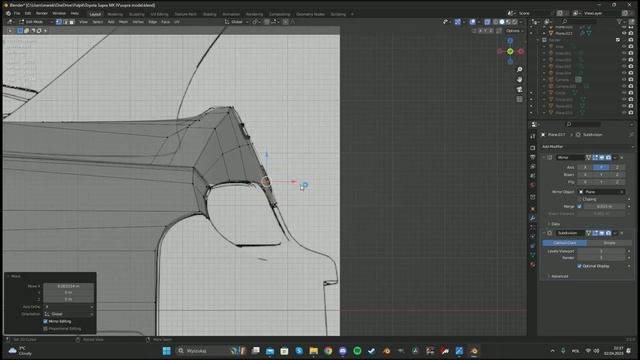
Task: Switch to Shading workspace tab
Action: coord(209,14)
